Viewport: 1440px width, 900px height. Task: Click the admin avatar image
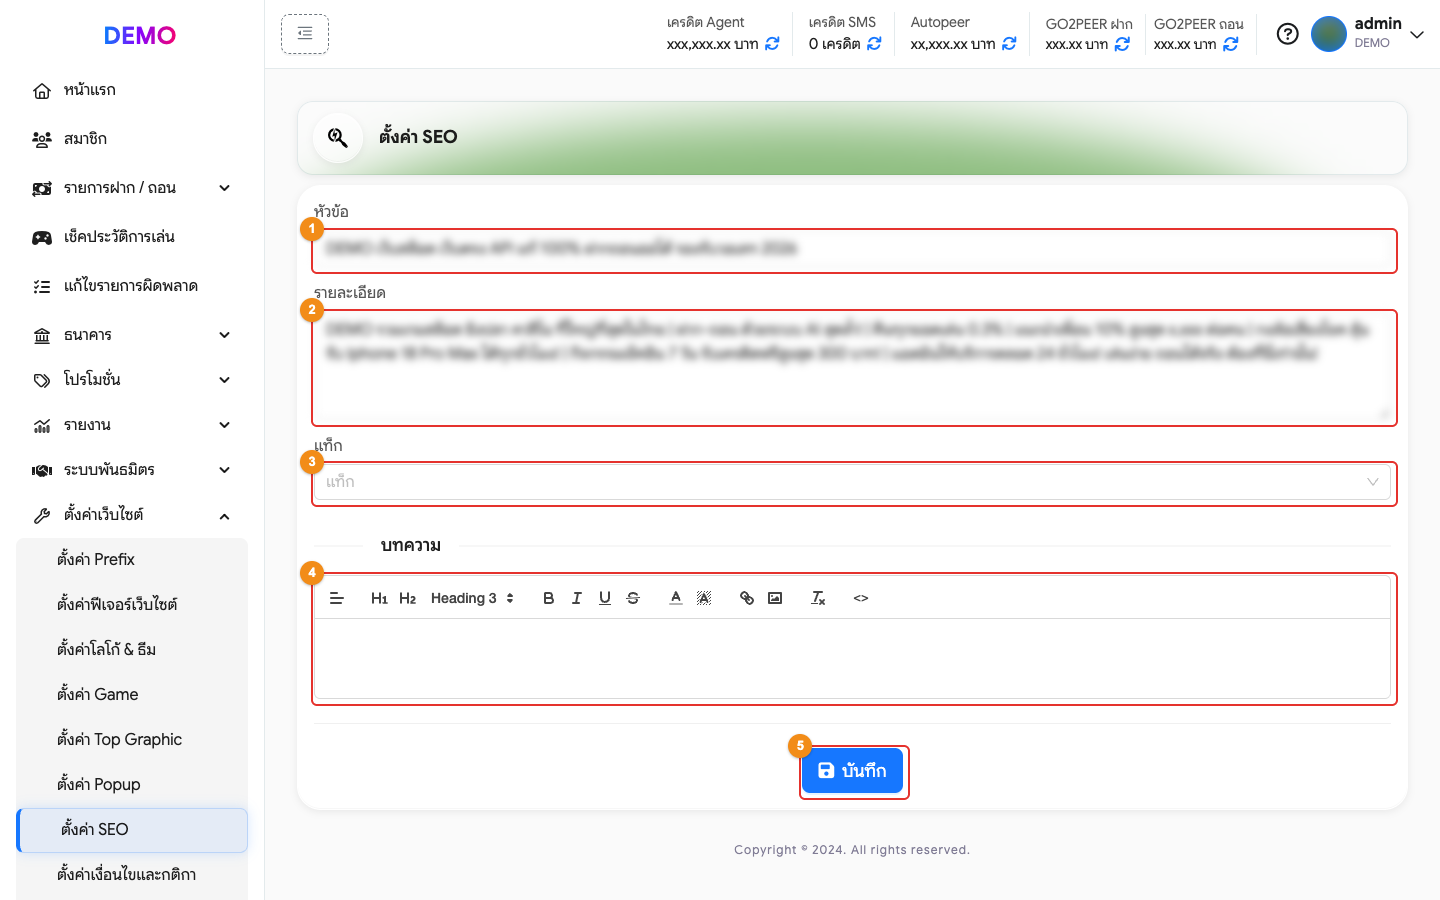click(1329, 34)
